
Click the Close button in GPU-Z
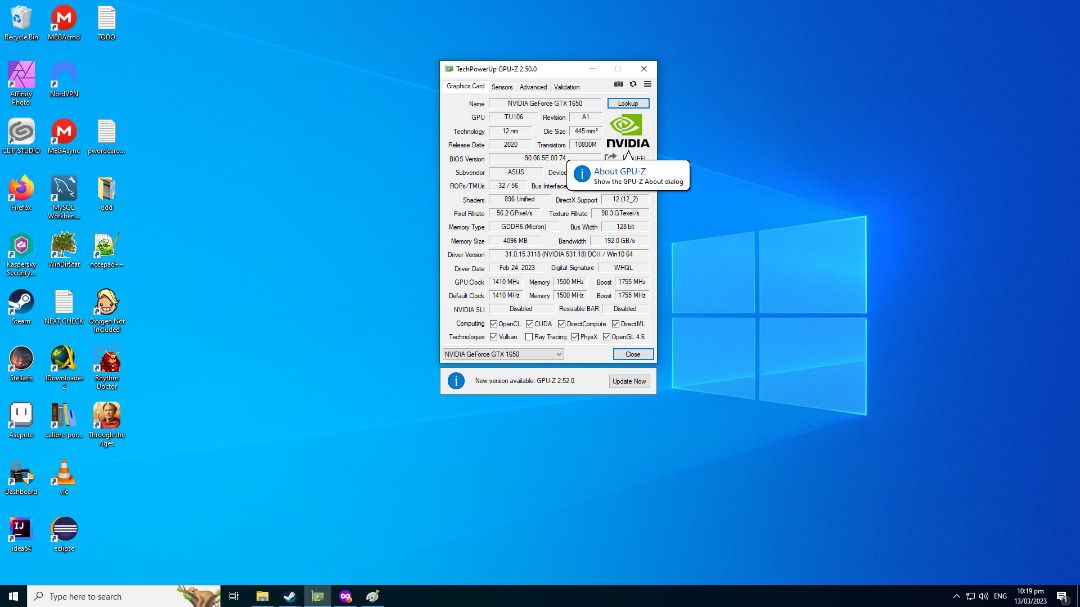tap(632, 354)
